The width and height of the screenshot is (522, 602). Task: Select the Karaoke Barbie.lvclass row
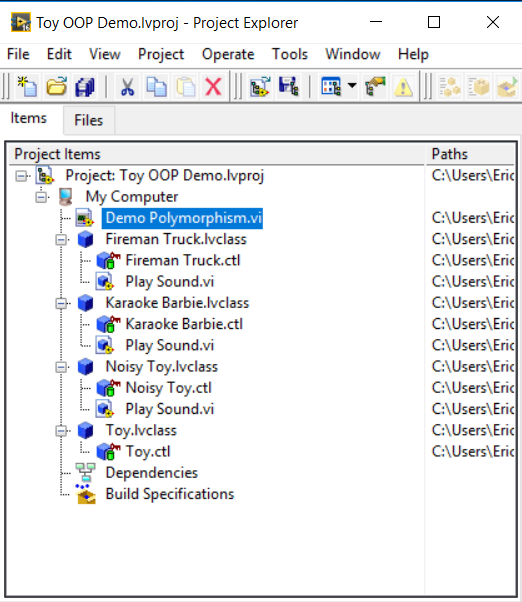(177, 303)
